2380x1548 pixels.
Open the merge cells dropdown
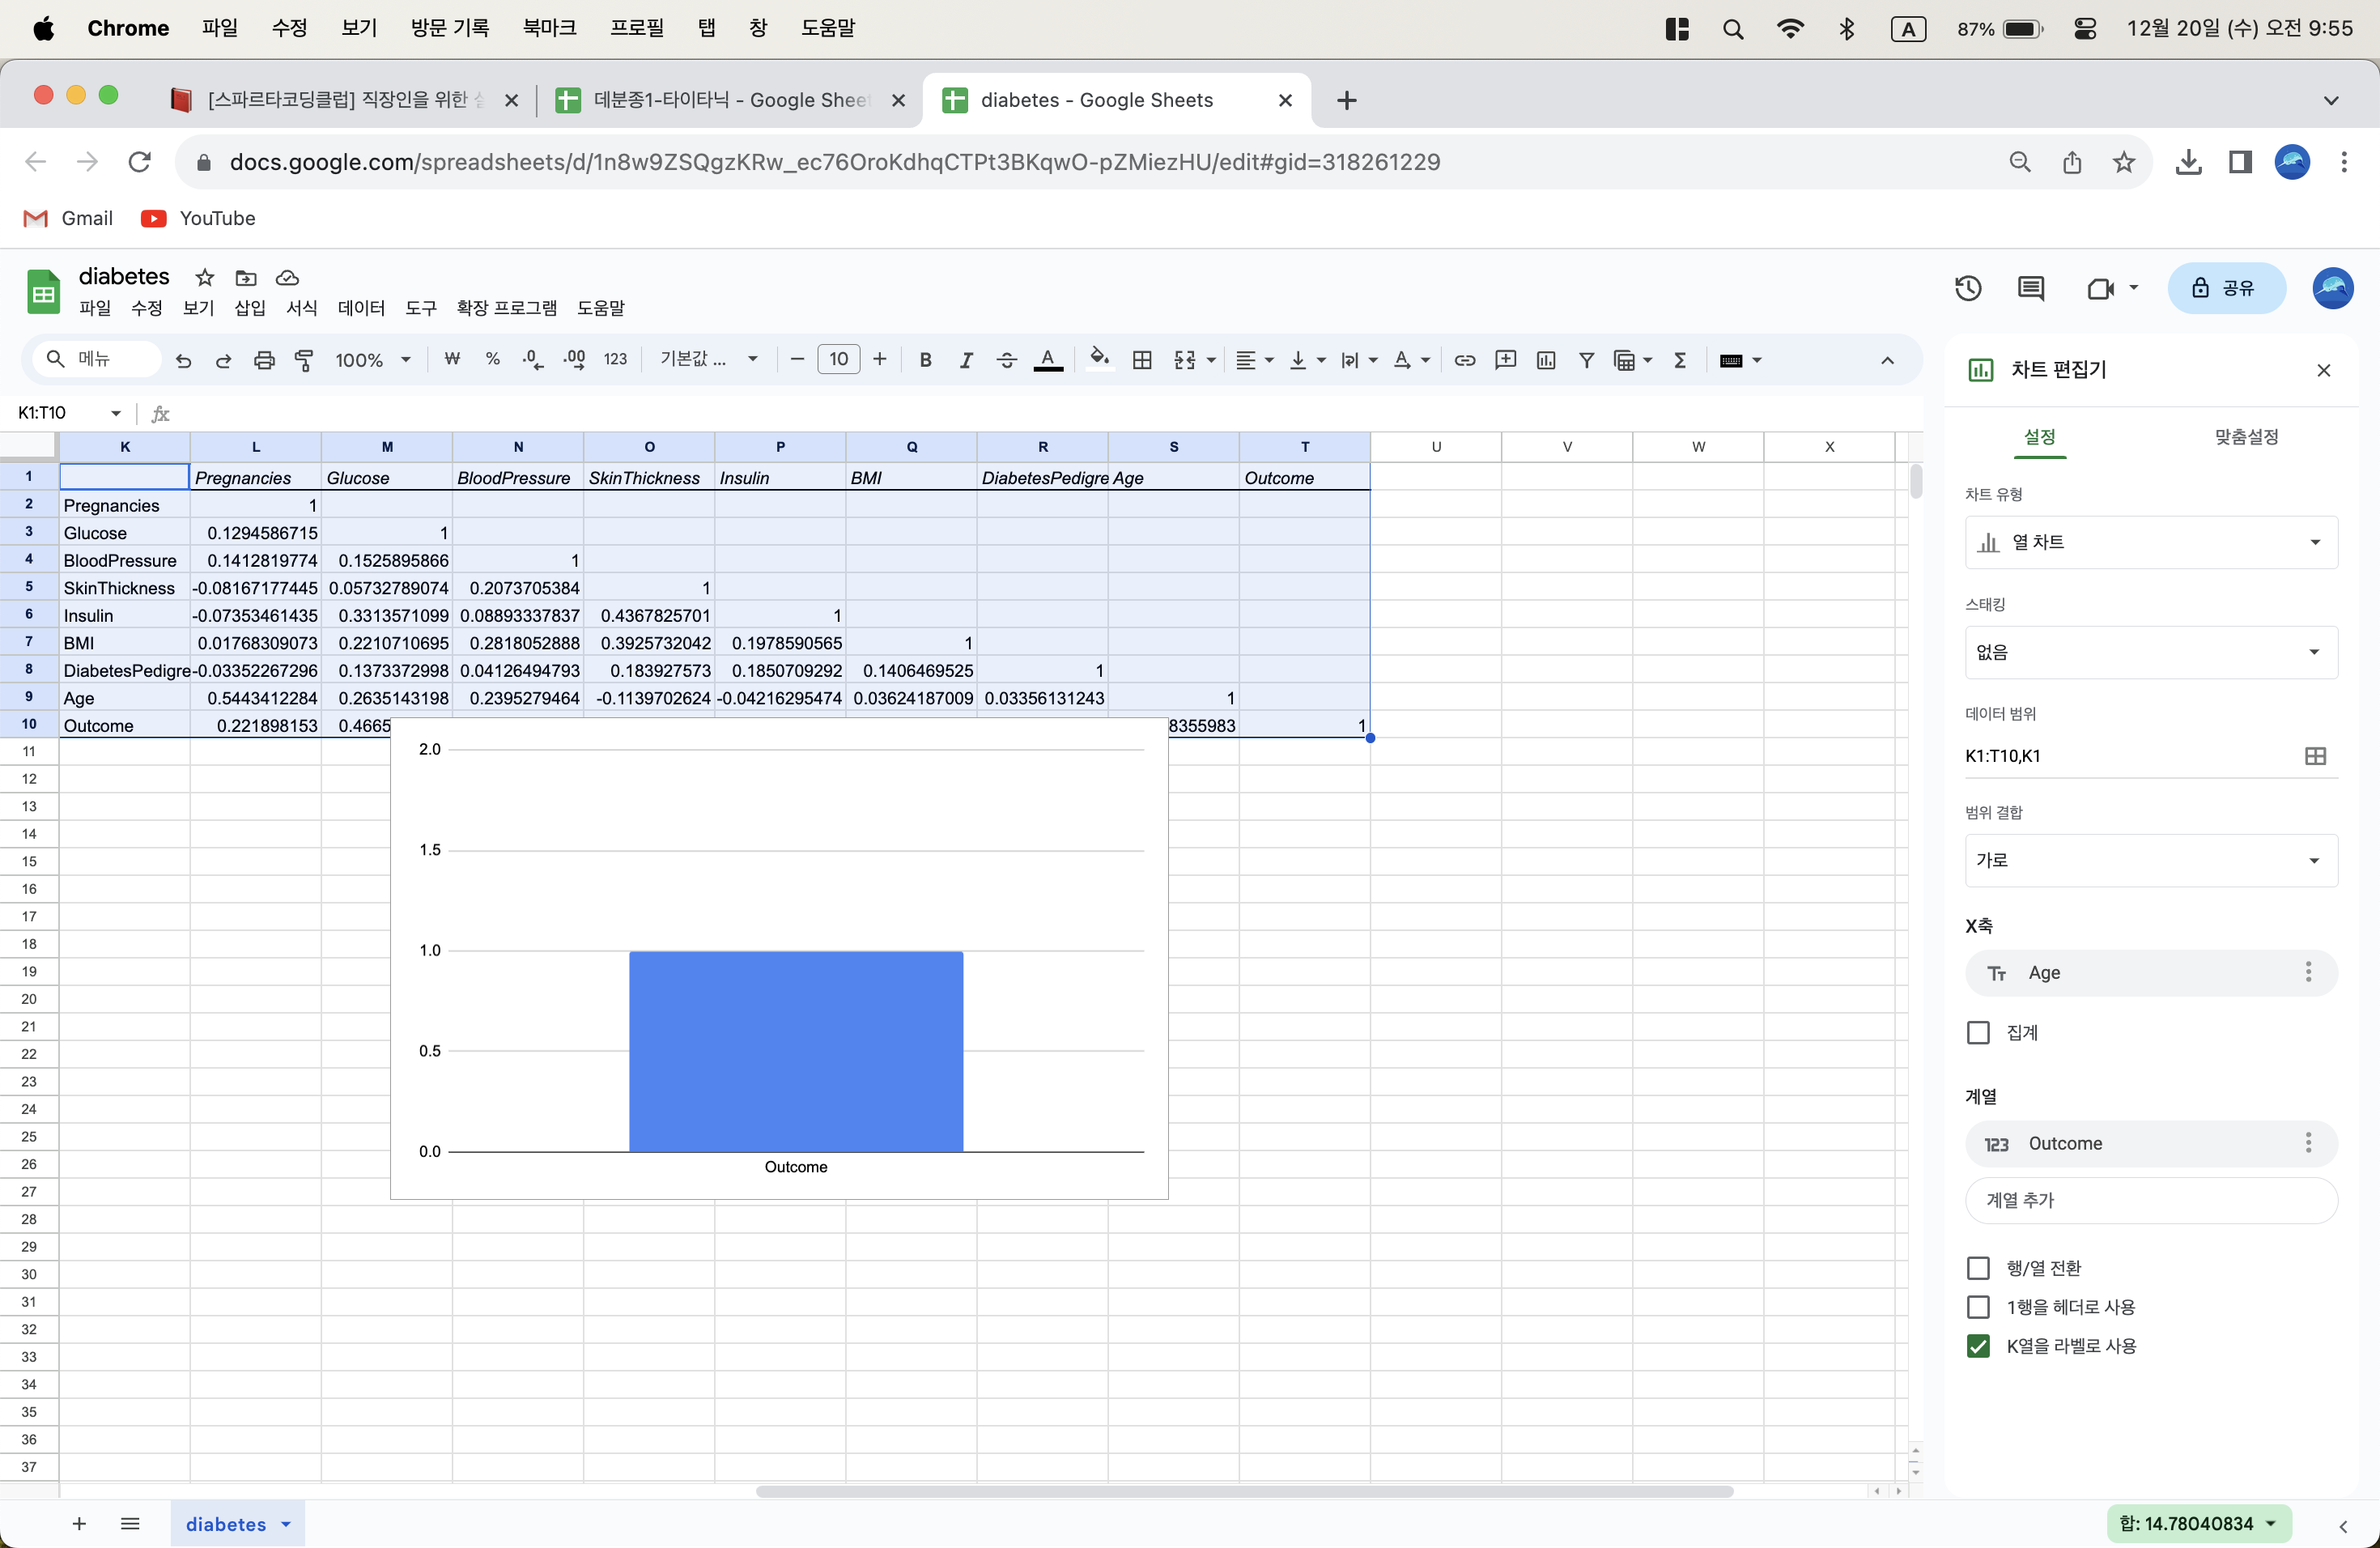(1194, 360)
